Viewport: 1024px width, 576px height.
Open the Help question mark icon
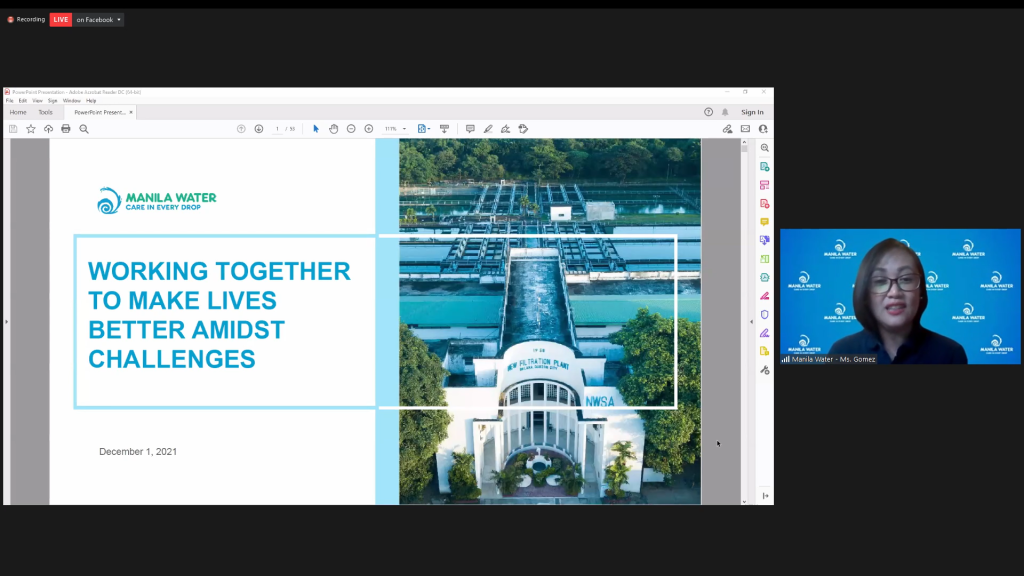(709, 112)
